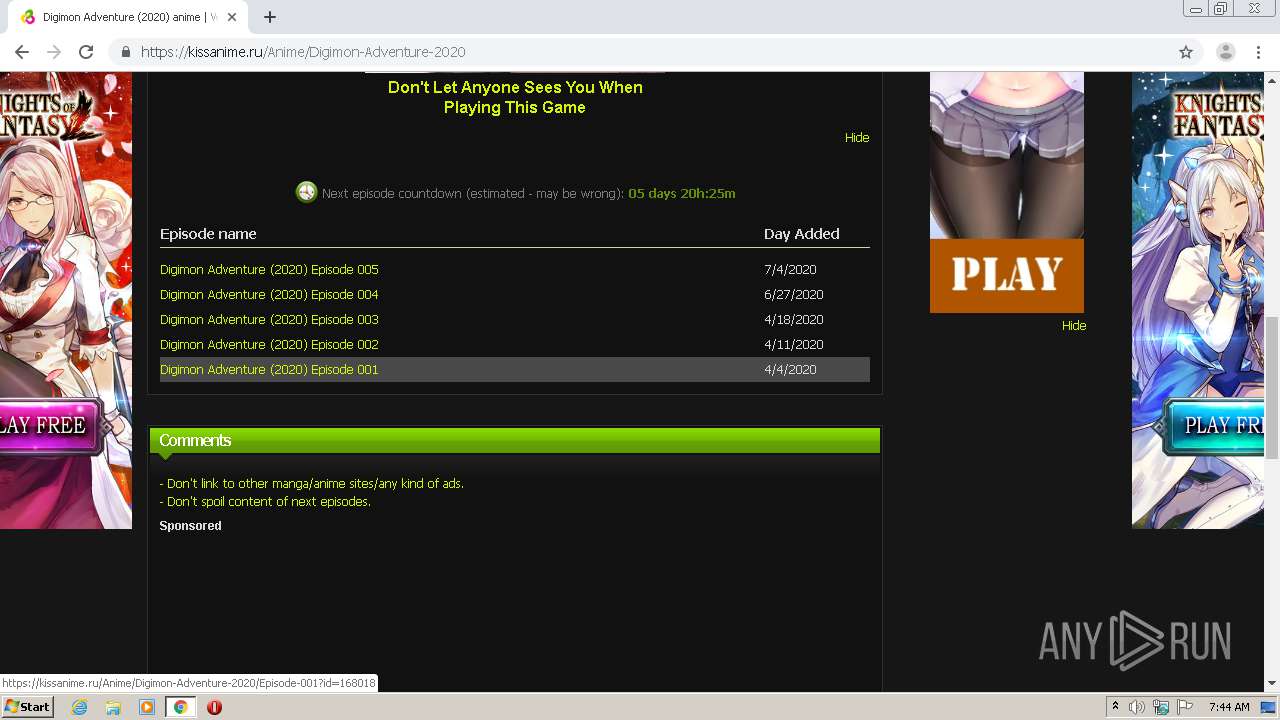1280x720 pixels.
Task: Open the media player taskbar icon
Action: [147, 707]
